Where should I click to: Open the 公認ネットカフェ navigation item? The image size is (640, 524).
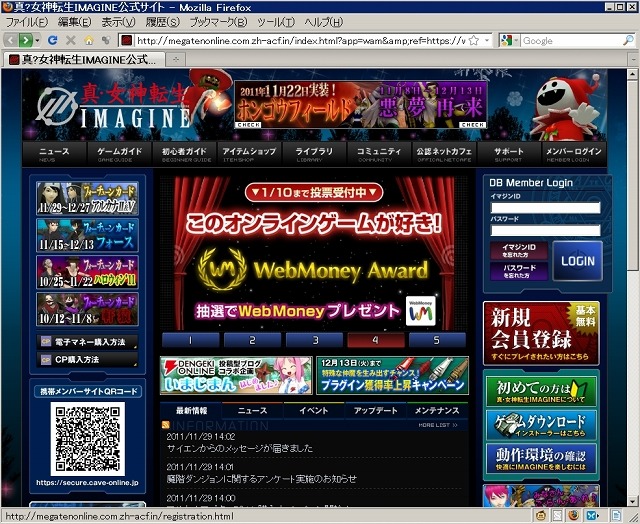click(x=444, y=154)
